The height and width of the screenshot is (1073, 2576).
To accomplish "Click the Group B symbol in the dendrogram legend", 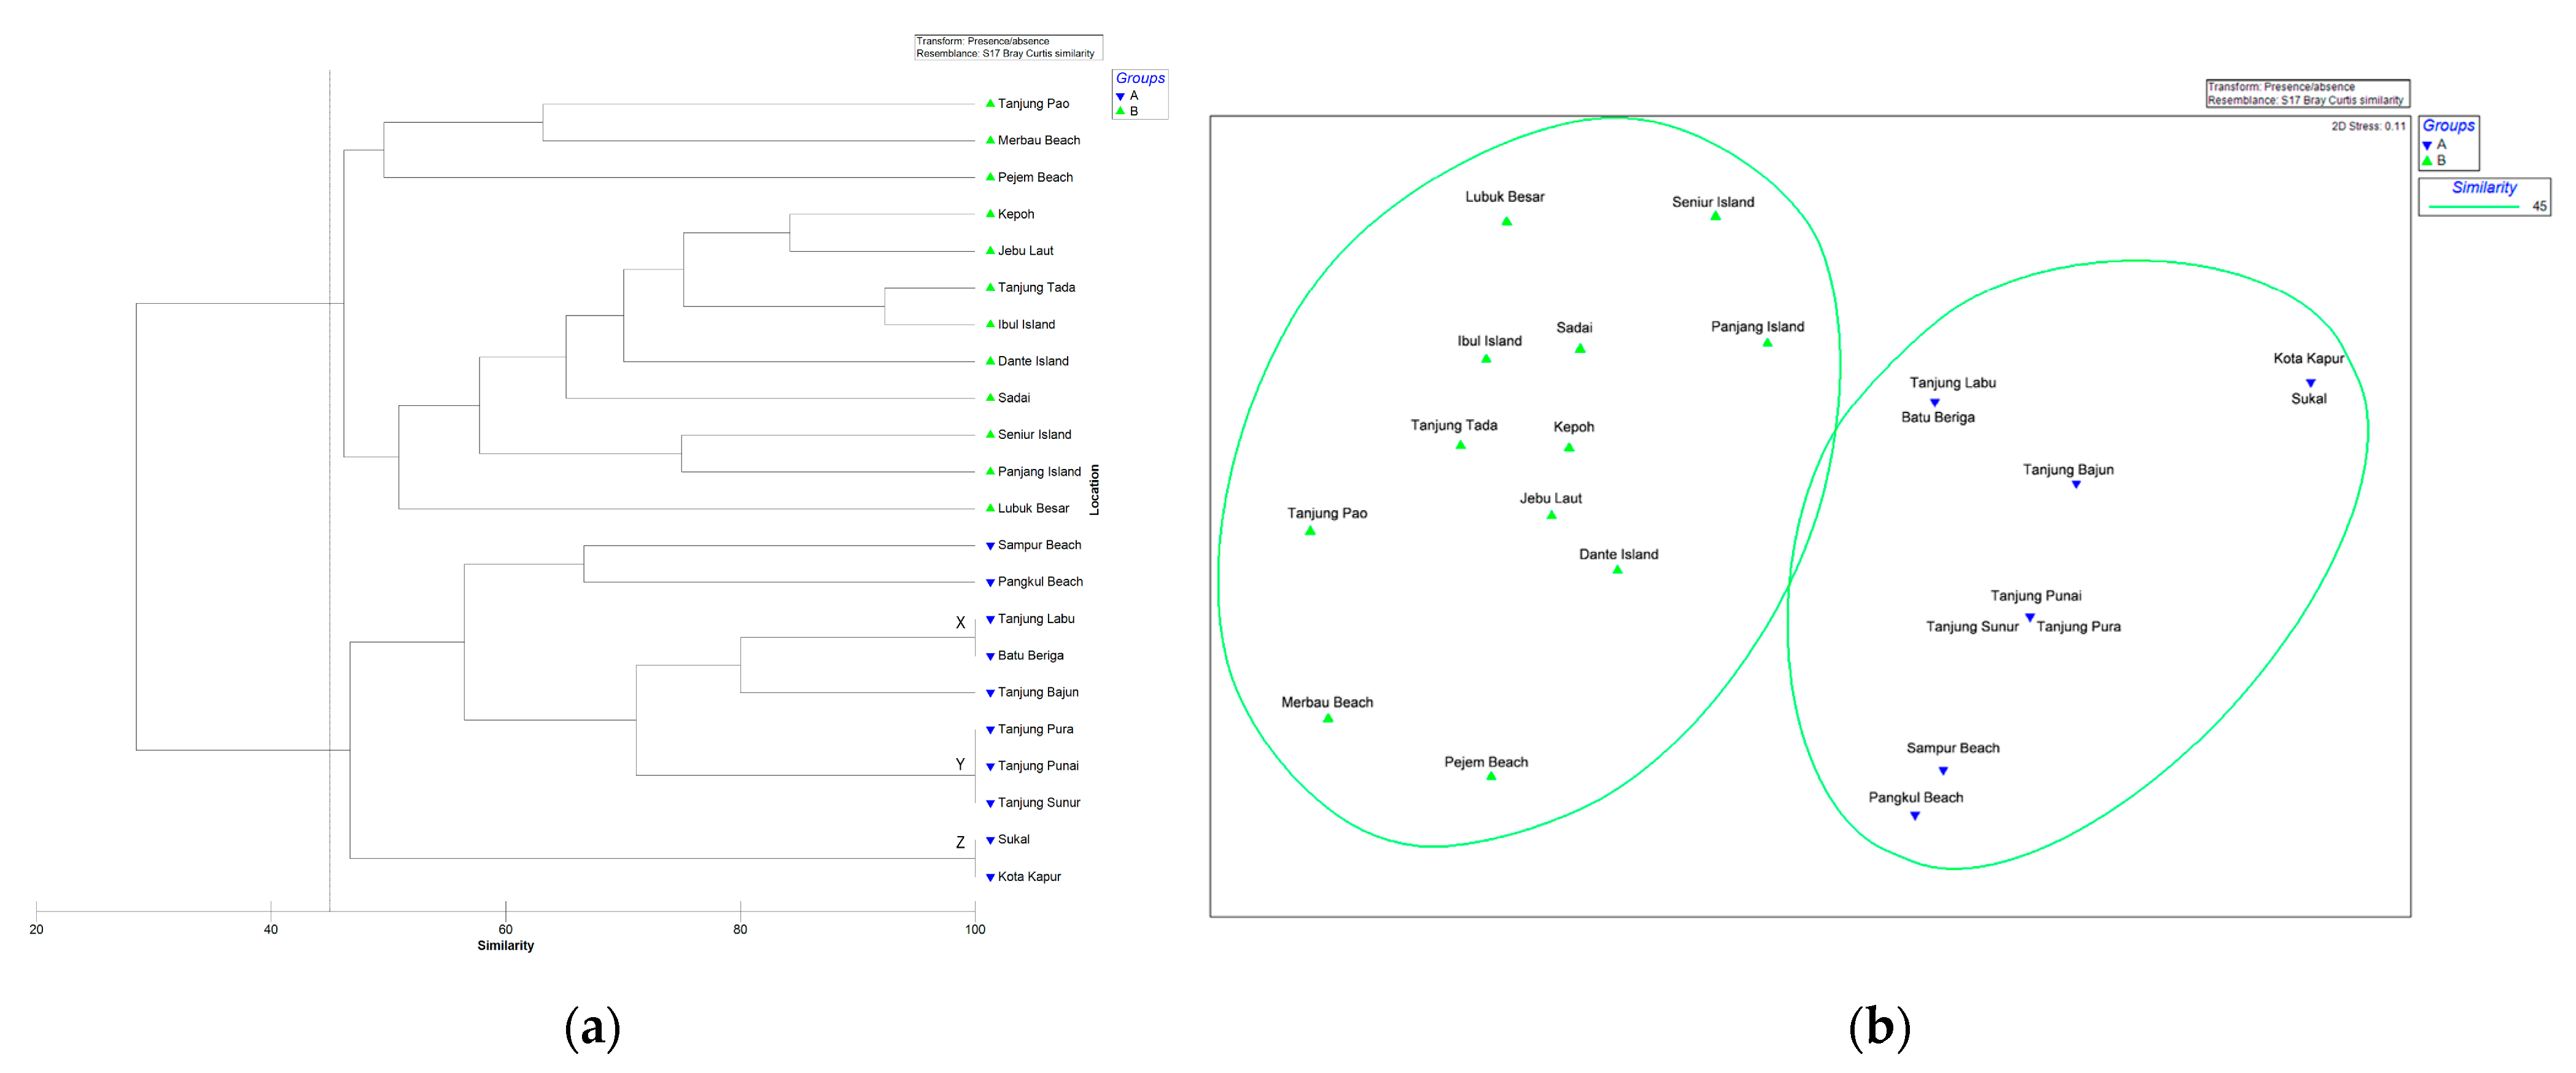I will 1120,111.
